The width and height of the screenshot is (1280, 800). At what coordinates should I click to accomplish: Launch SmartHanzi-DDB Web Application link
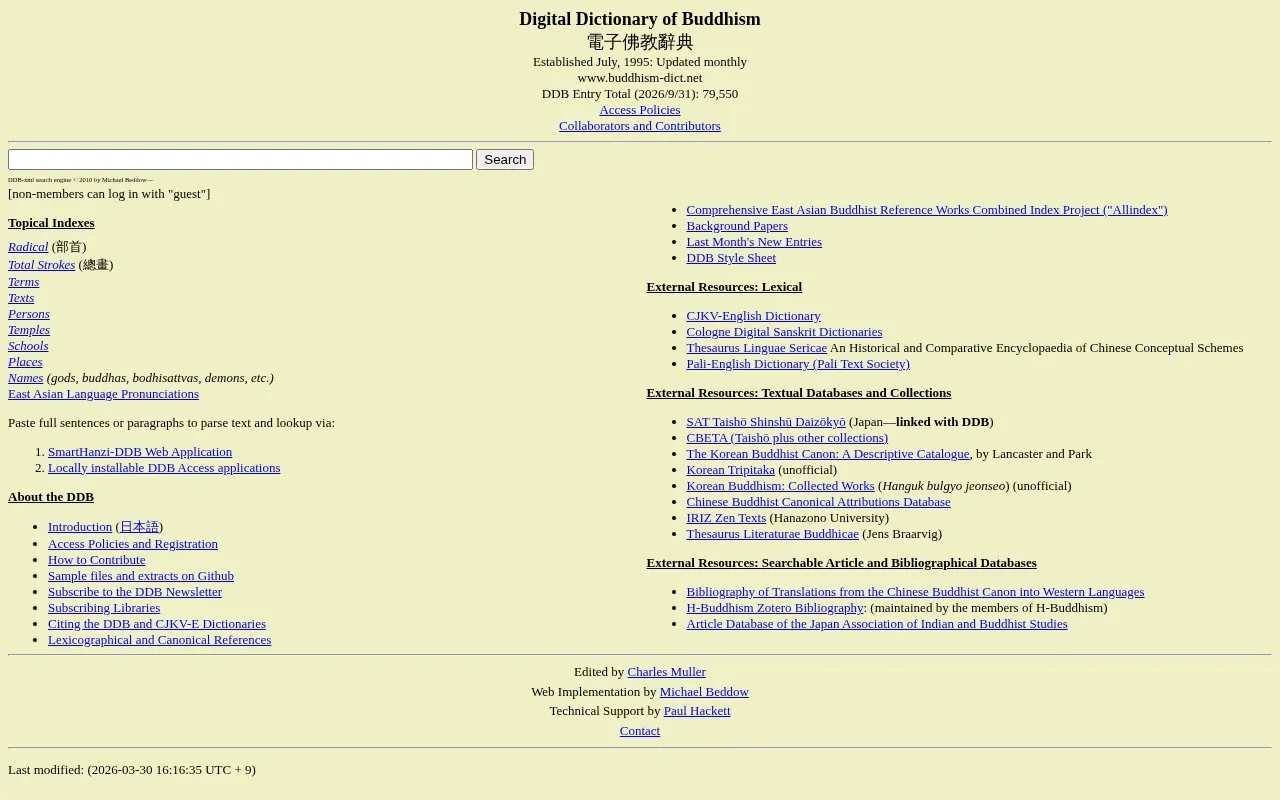(x=140, y=452)
